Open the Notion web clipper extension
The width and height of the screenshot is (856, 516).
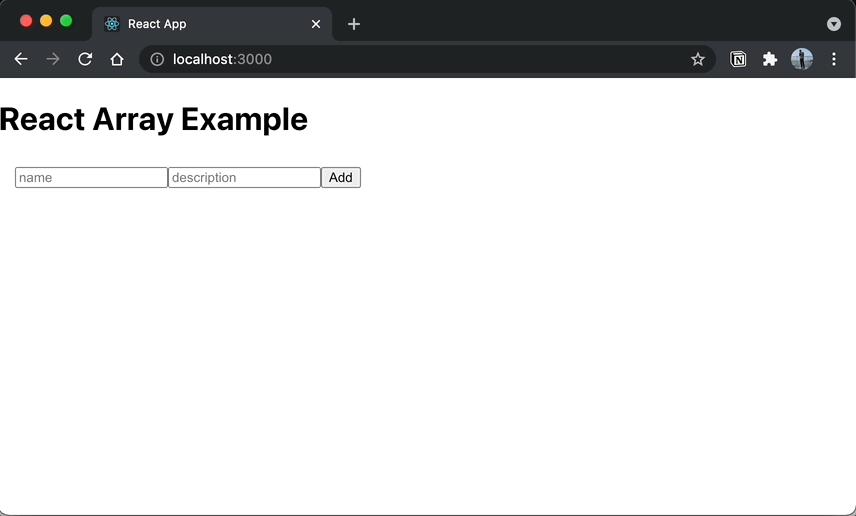[738, 59]
